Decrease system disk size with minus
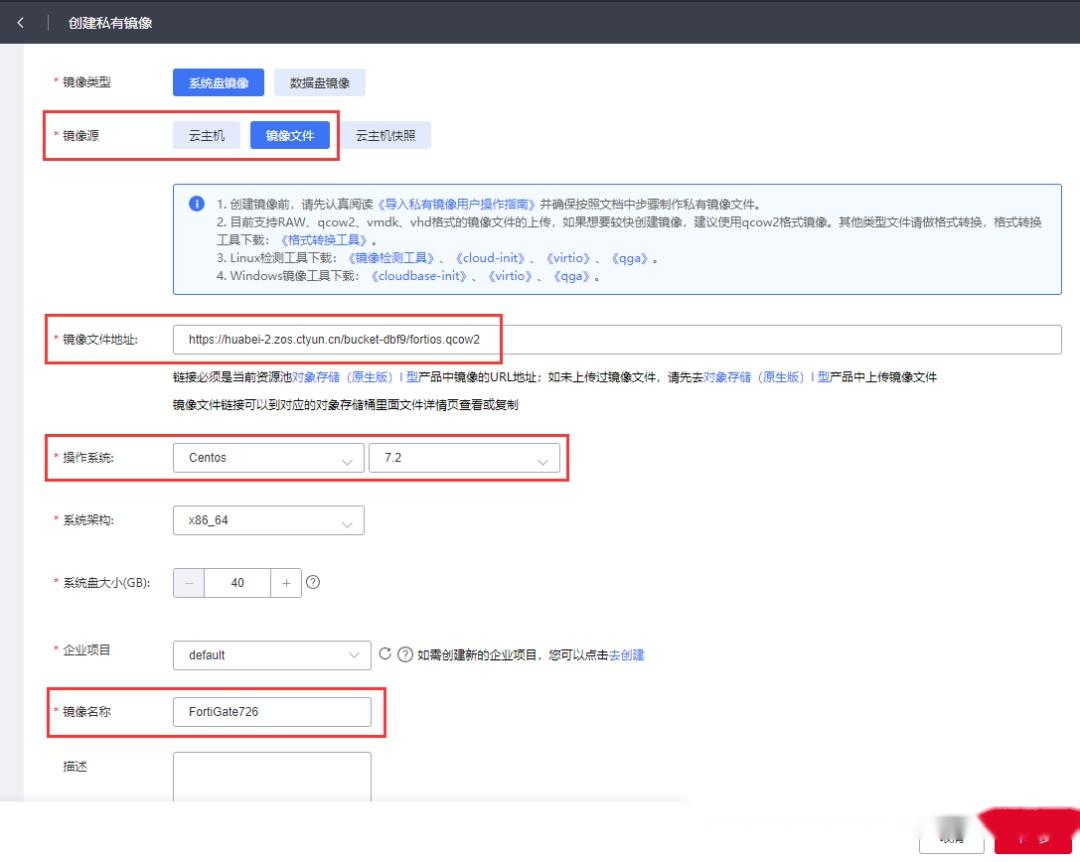The height and width of the screenshot is (862, 1080). pyautogui.click(x=189, y=583)
